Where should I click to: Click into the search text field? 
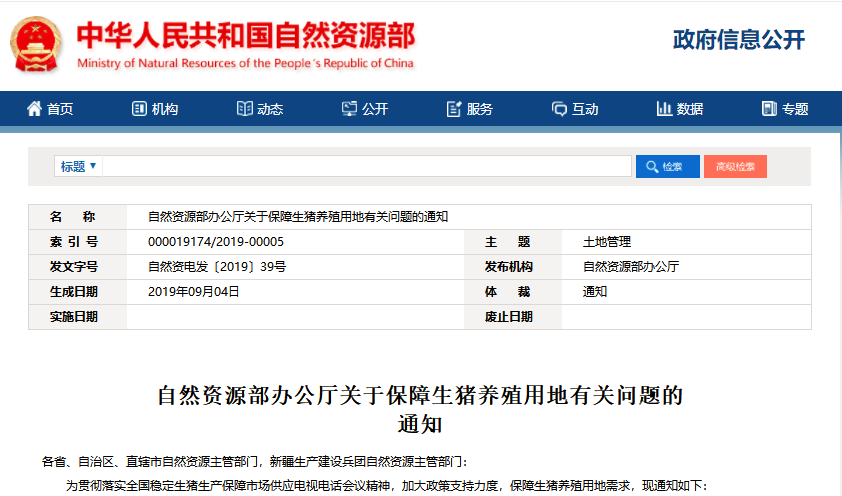(x=367, y=166)
